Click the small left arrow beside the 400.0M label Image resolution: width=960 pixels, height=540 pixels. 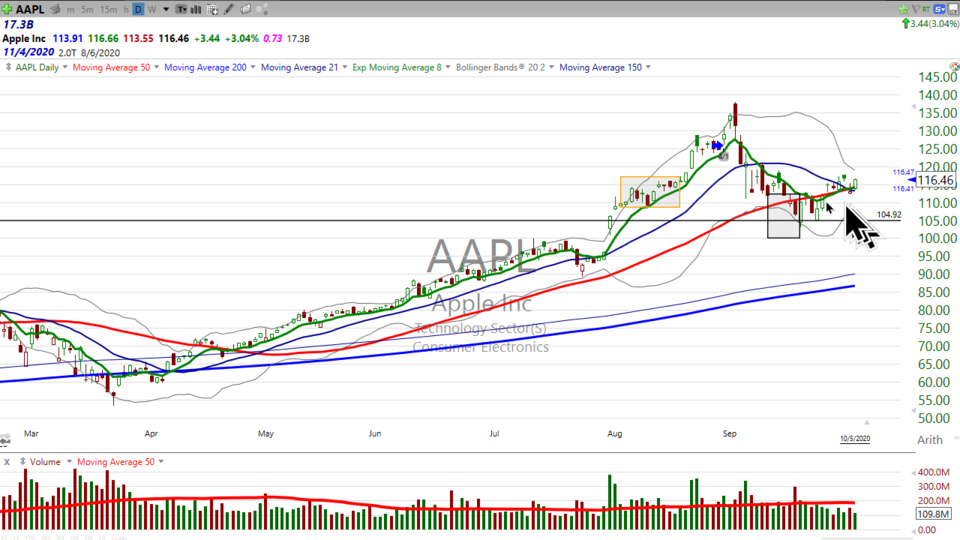tap(913, 473)
